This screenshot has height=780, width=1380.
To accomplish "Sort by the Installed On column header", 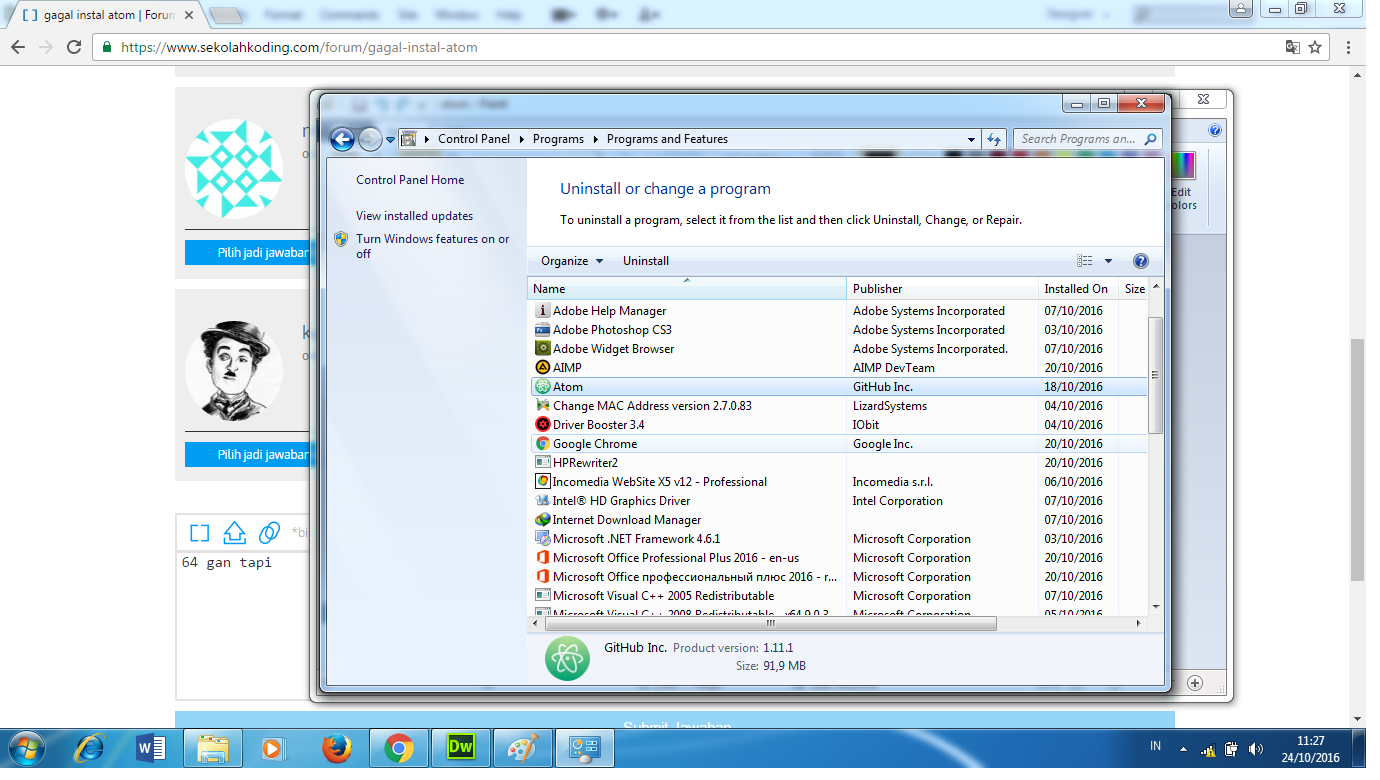I will pos(1078,288).
